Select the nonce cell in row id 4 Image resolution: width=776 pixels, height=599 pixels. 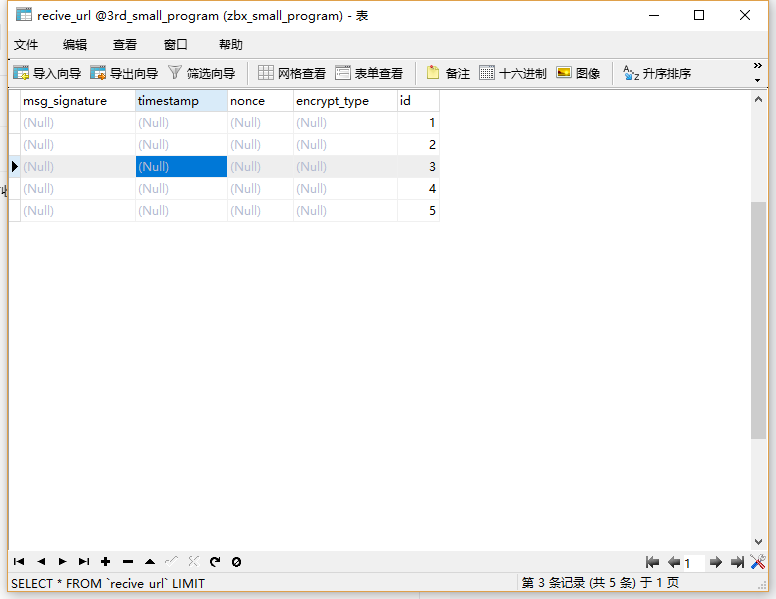(260, 189)
